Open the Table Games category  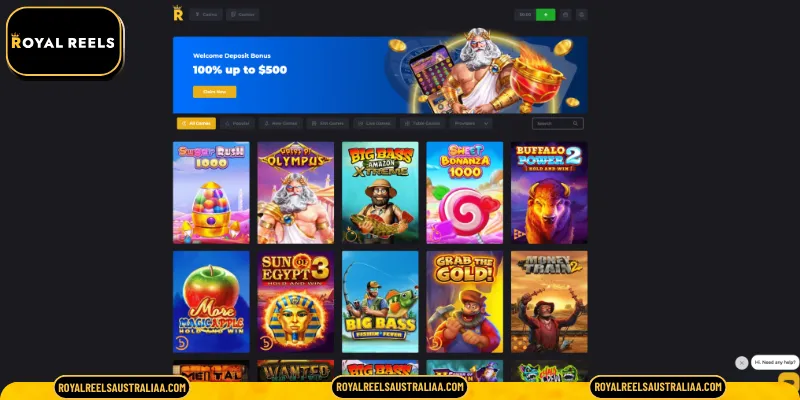[422, 123]
